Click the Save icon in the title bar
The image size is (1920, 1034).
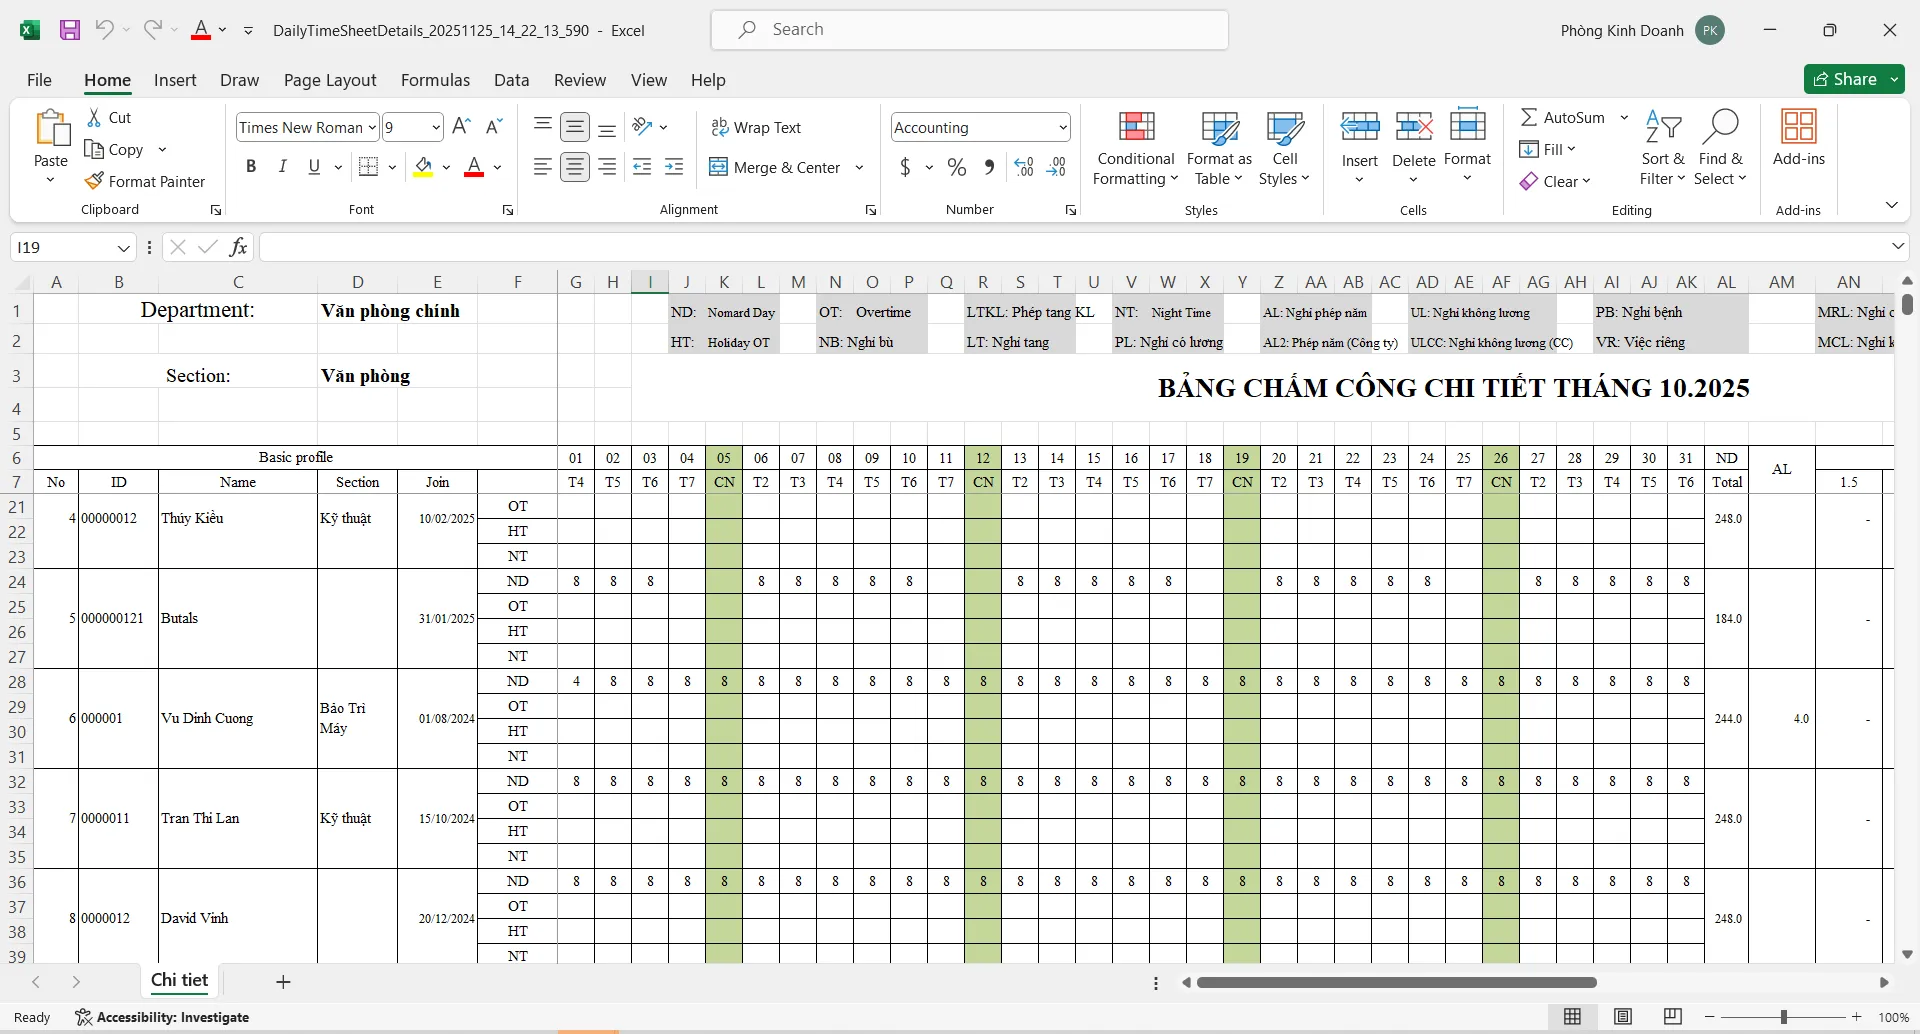70,30
